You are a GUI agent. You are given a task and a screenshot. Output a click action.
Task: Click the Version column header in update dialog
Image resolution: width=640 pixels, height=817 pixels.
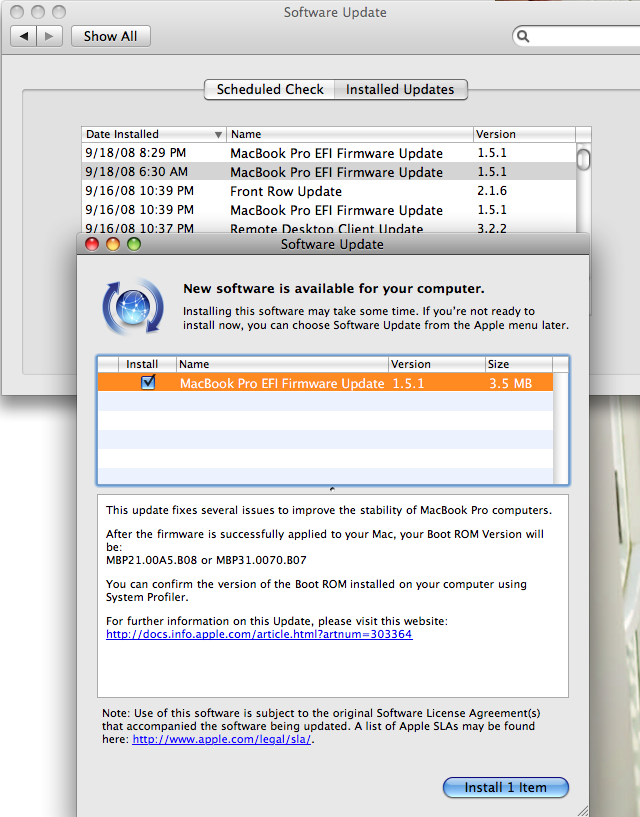pos(437,364)
